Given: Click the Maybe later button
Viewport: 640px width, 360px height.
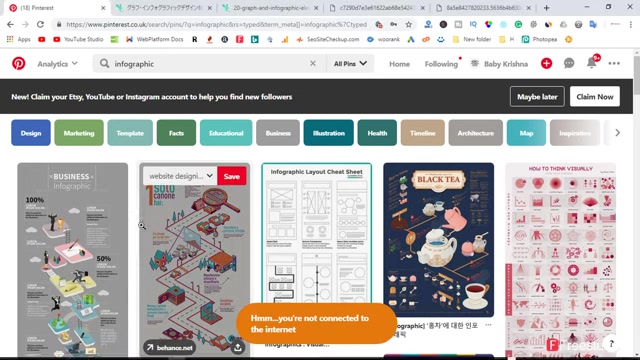Looking at the screenshot, I should pos(537,97).
